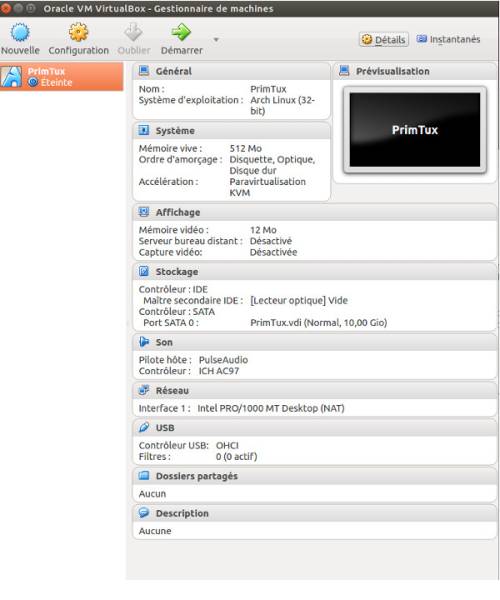Click the [Lecteur optique] Vide entry
This screenshot has width=500, height=600.
point(299,300)
